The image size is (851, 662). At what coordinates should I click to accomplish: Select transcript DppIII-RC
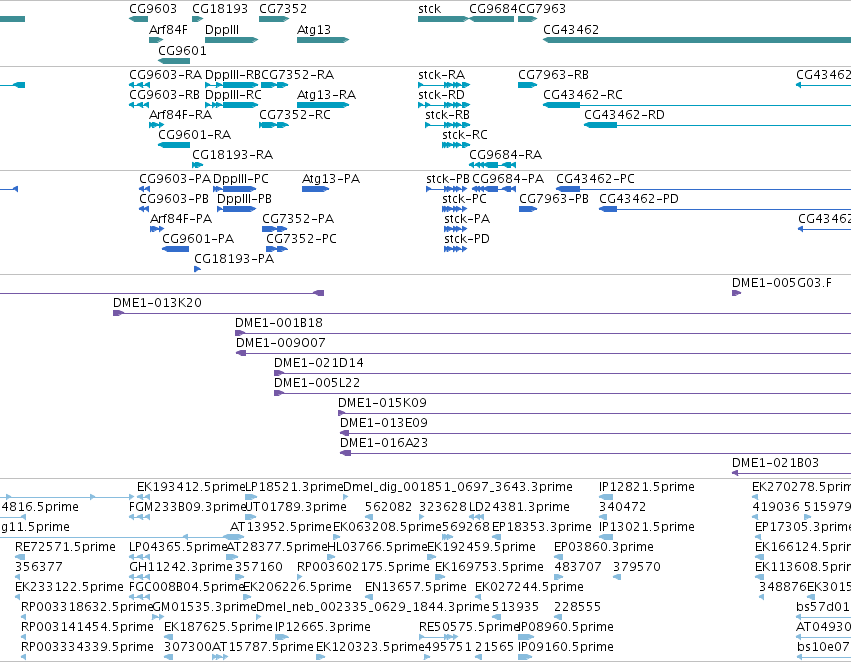coord(231,105)
